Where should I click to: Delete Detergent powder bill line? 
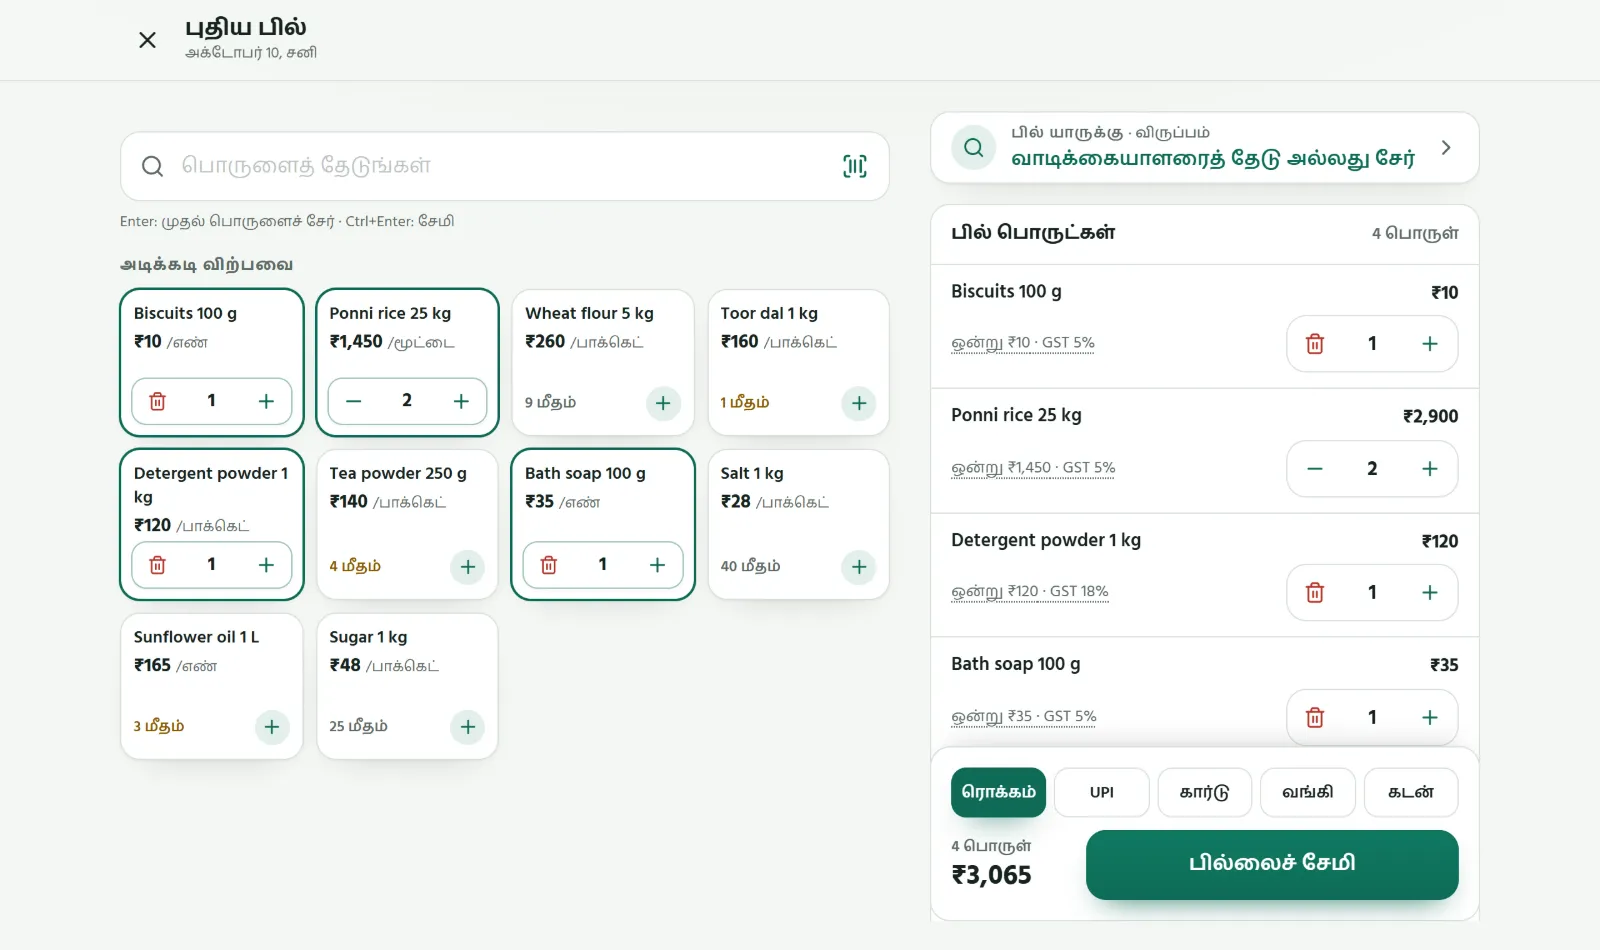coord(1315,593)
